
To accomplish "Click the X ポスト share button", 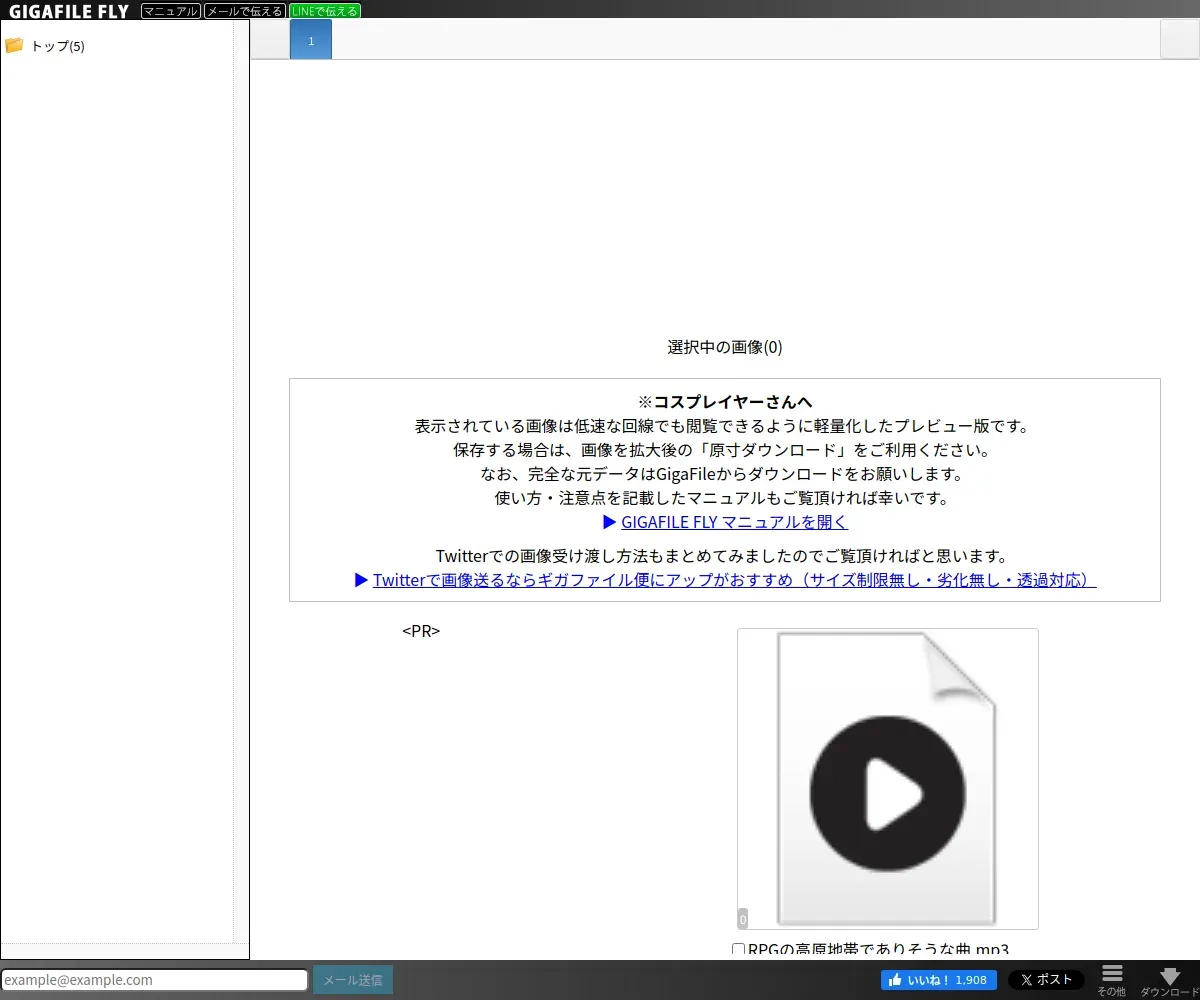I will (x=1046, y=980).
